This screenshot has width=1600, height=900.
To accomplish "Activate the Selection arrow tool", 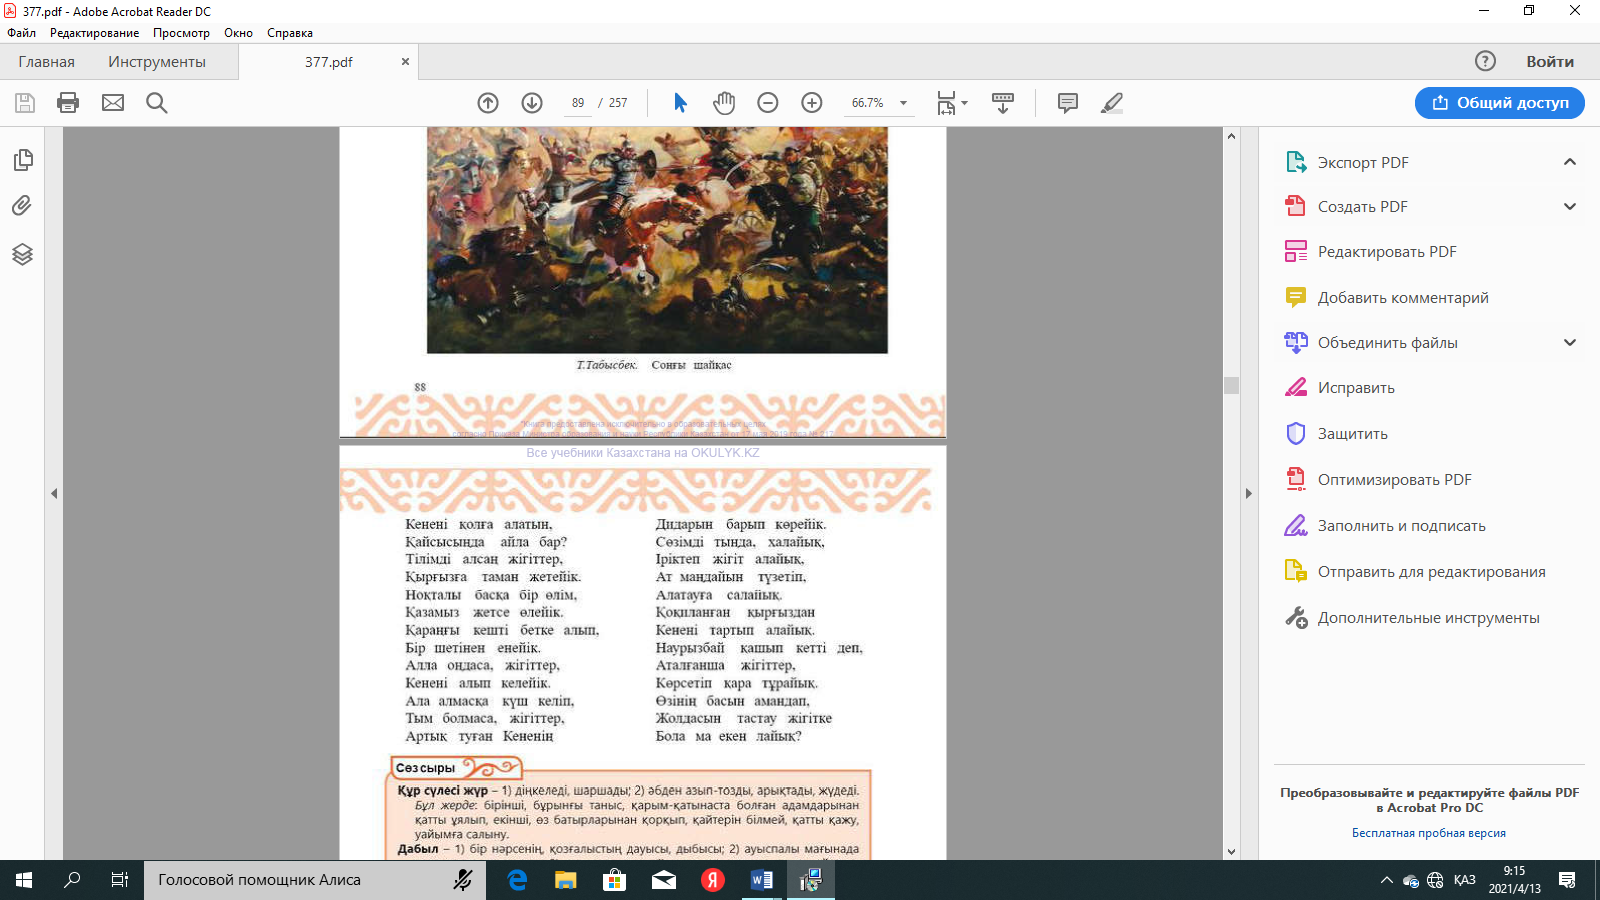I will [680, 103].
